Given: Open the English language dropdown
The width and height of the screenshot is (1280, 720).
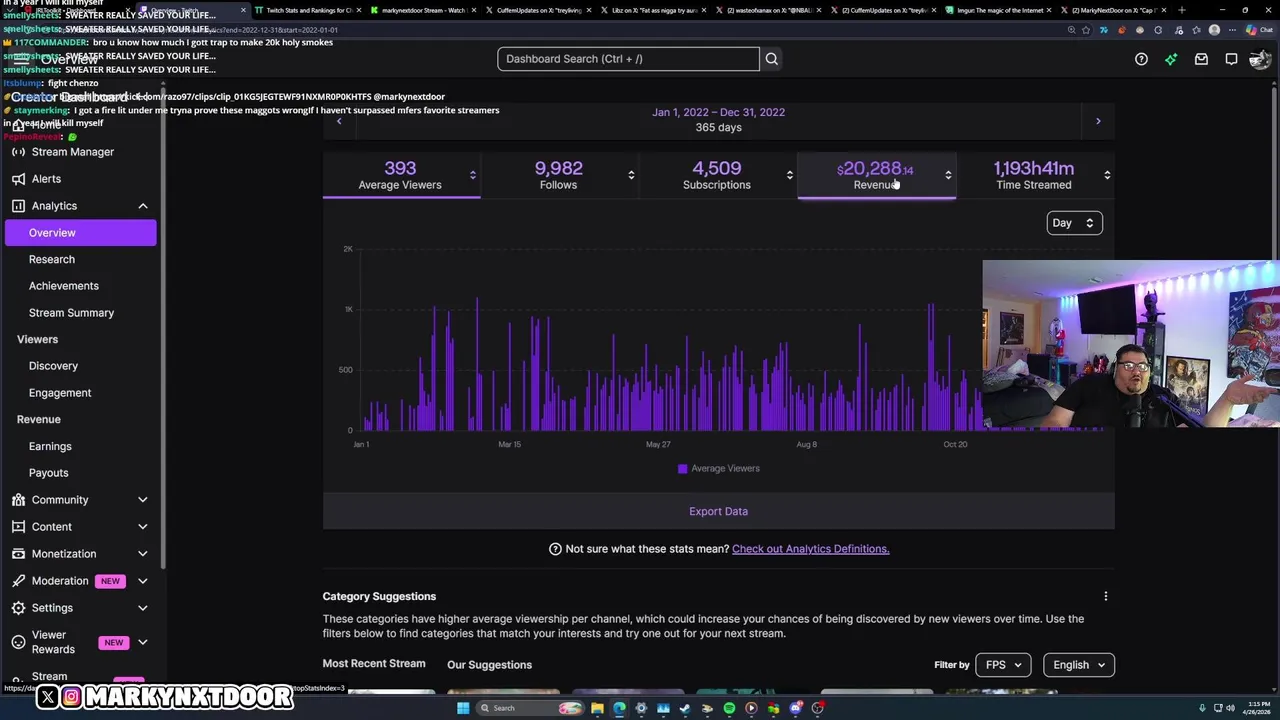Looking at the screenshot, I should click(x=1078, y=665).
